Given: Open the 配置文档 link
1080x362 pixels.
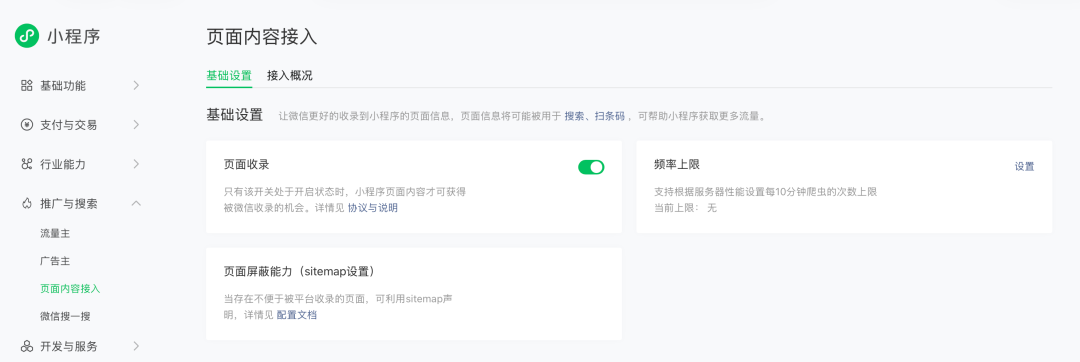Looking at the screenshot, I should (x=297, y=315).
